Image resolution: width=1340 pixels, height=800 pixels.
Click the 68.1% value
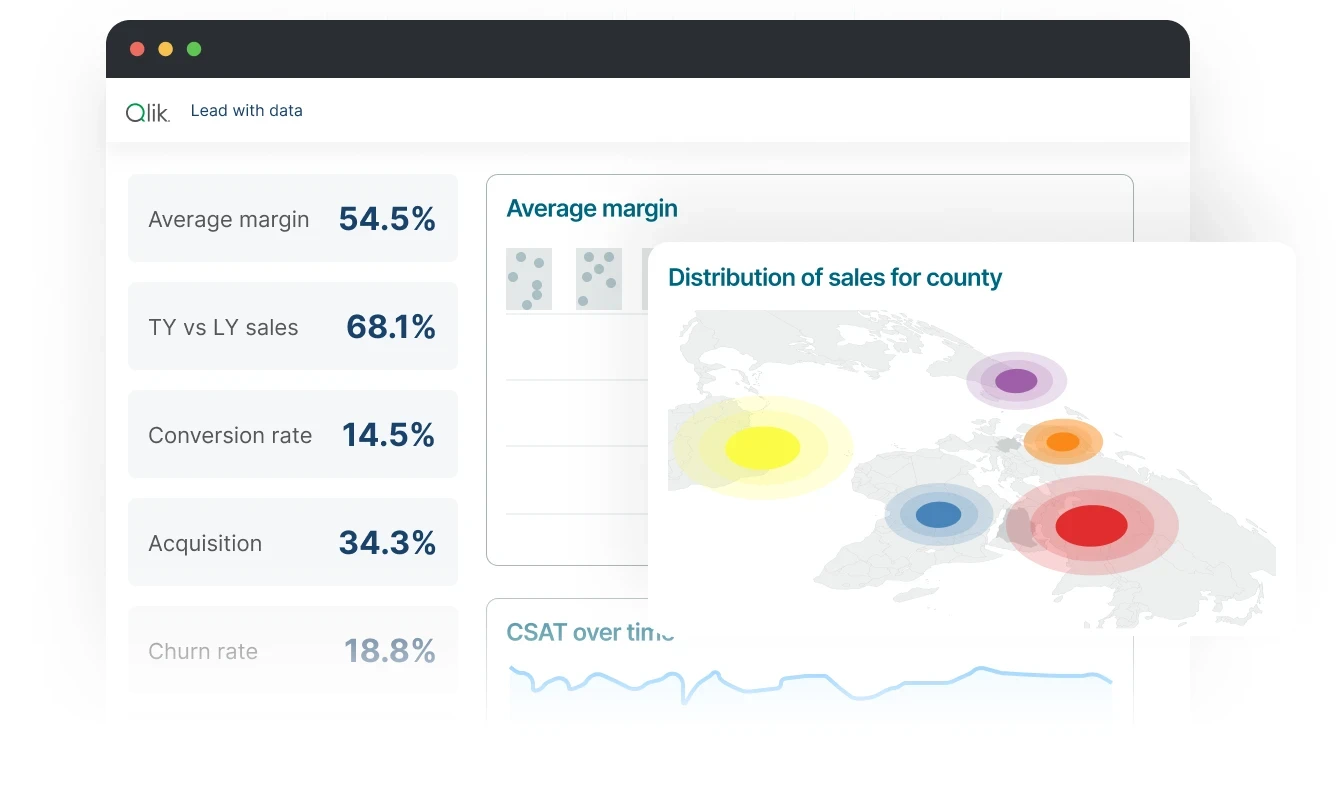[x=391, y=327]
